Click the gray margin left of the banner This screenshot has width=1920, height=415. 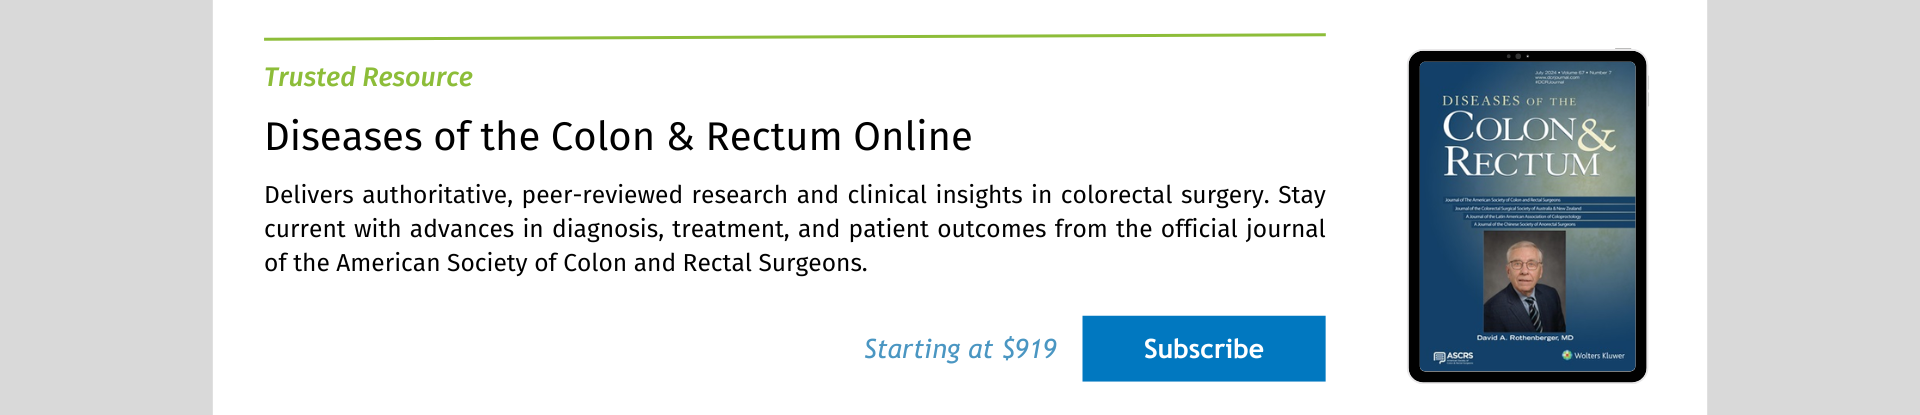(x=105, y=207)
